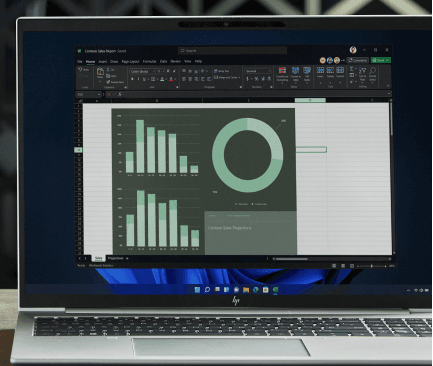Switch to the Projections sheet tab
Viewport: 433px width, 366px height.
pos(115,258)
